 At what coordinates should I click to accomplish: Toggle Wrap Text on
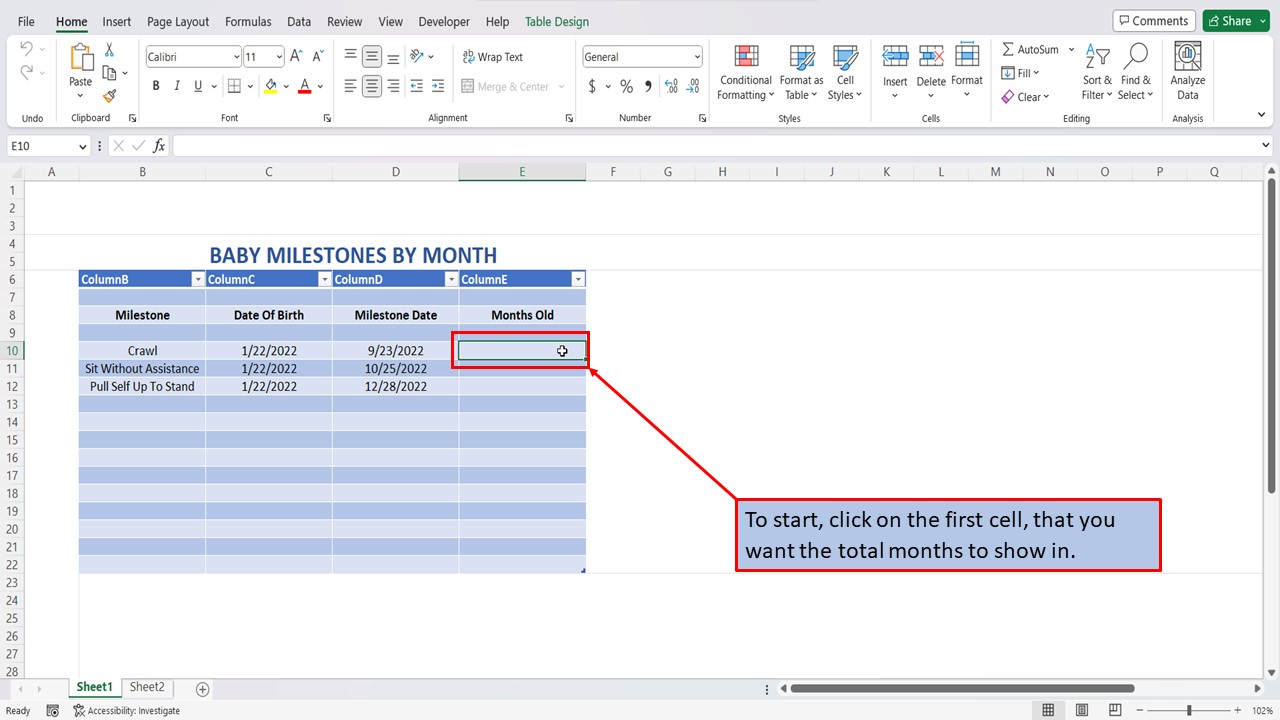pos(492,57)
